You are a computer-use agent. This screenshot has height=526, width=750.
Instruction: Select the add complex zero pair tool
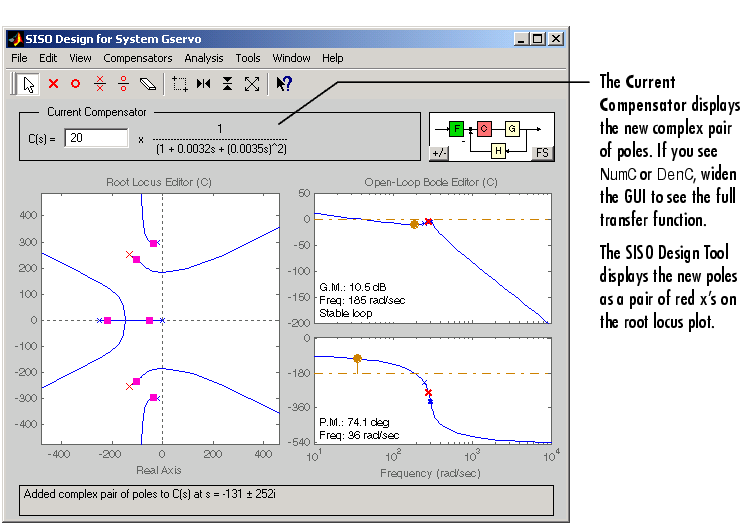[x=123, y=84]
